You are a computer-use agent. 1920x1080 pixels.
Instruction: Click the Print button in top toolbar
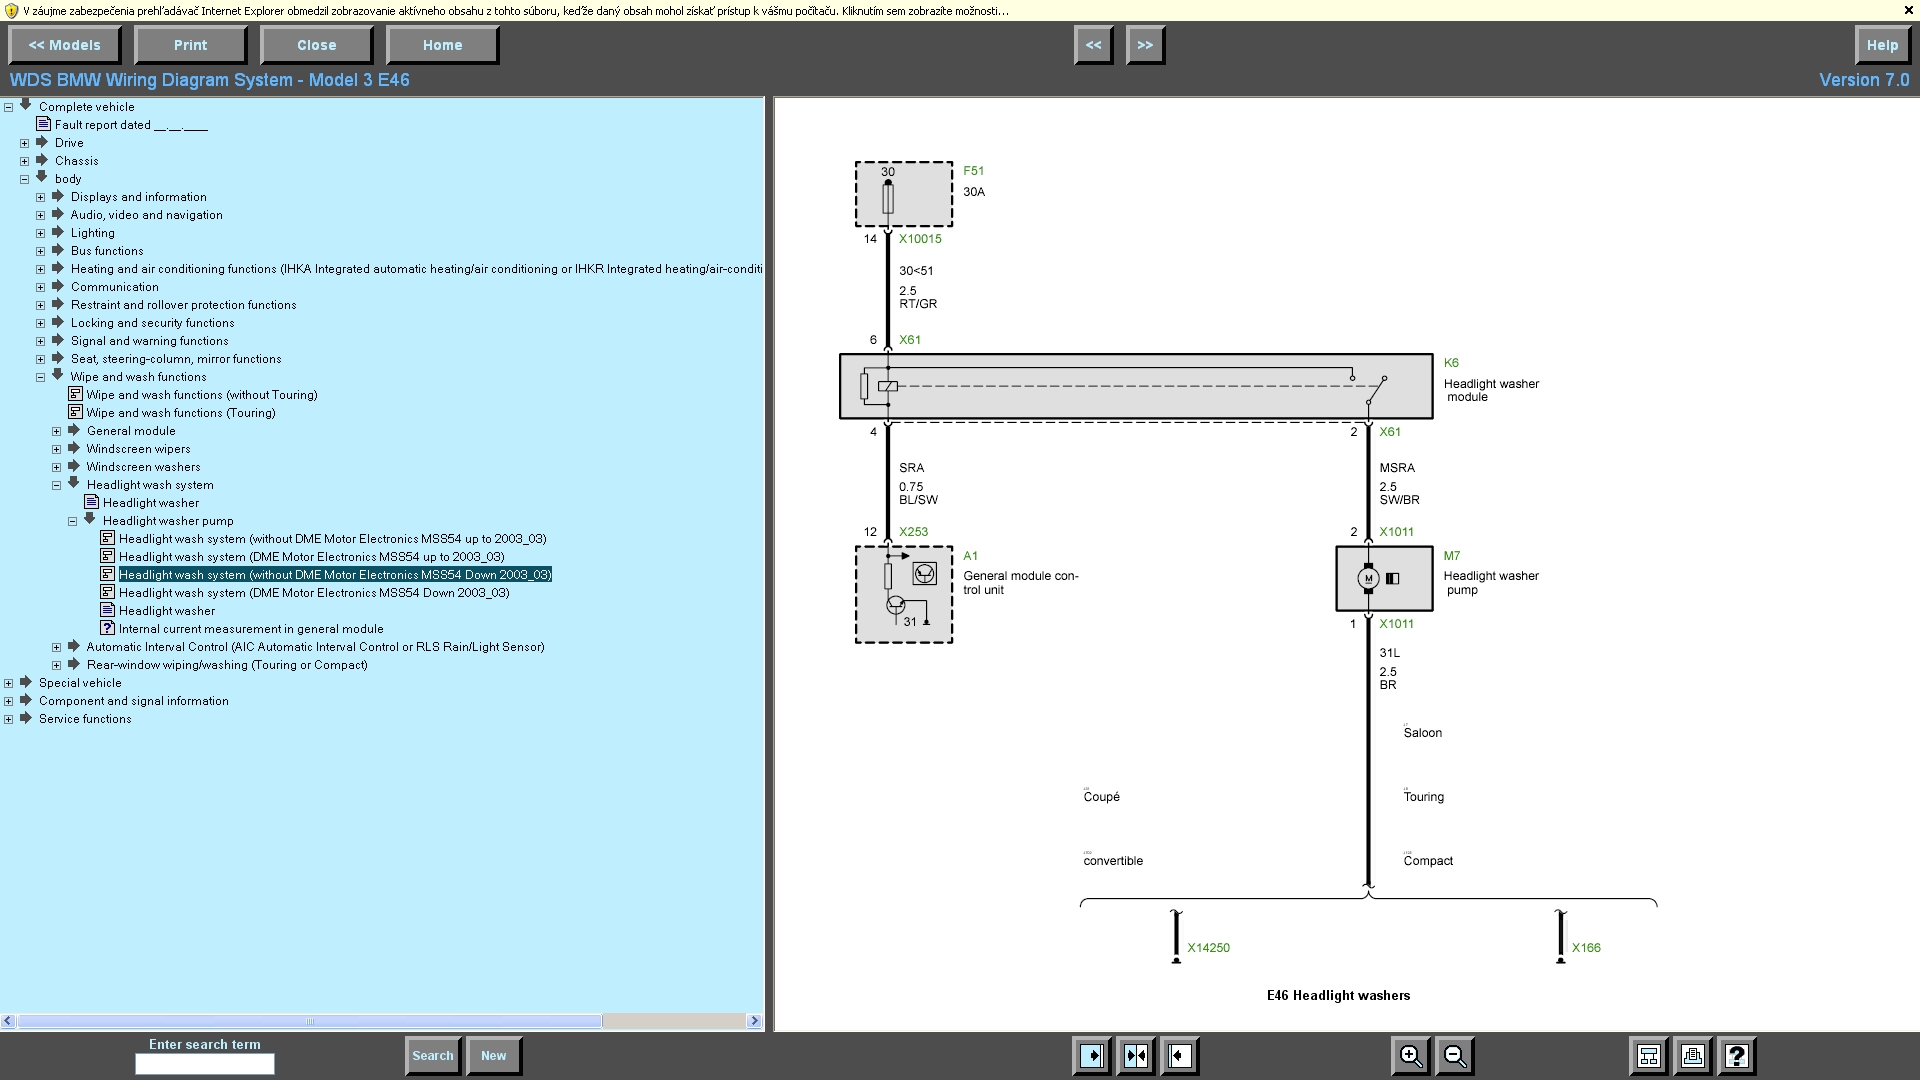[x=190, y=45]
